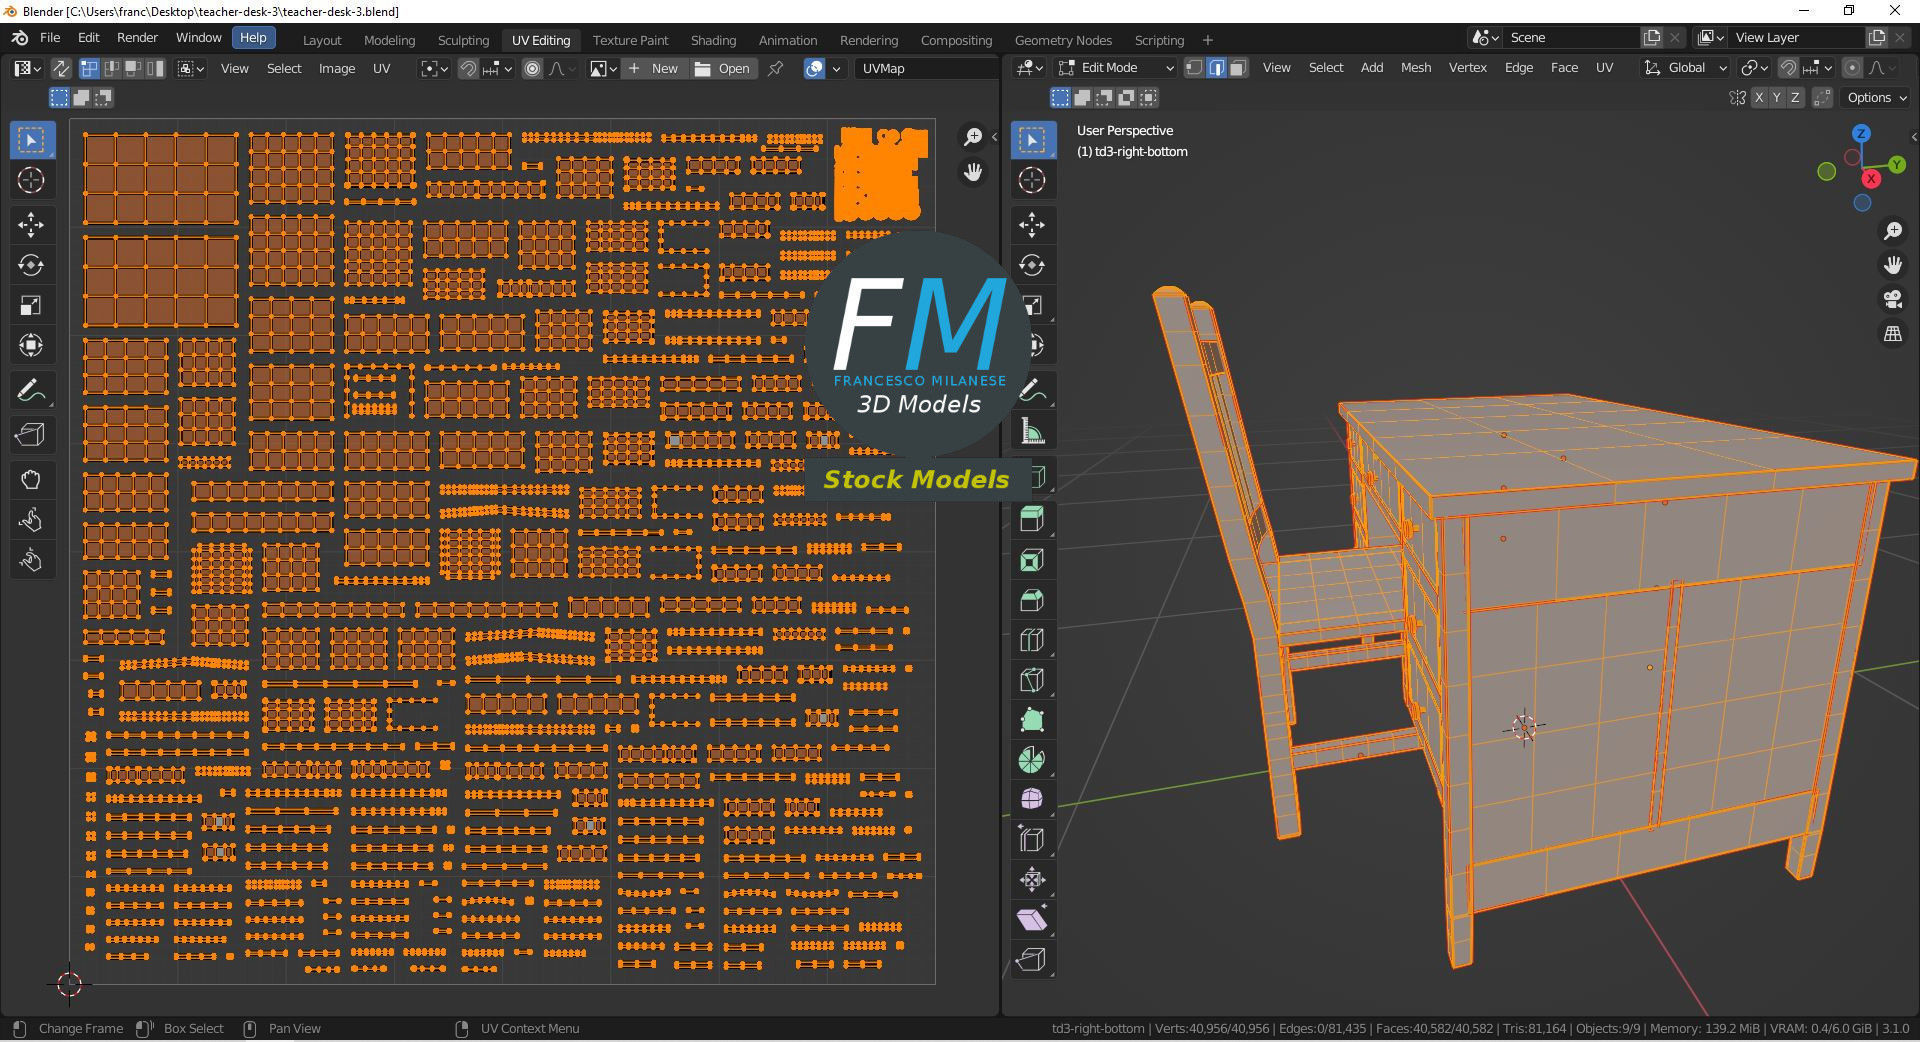
Task: Toggle camera view in 3D viewport
Action: click(x=1892, y=299)
